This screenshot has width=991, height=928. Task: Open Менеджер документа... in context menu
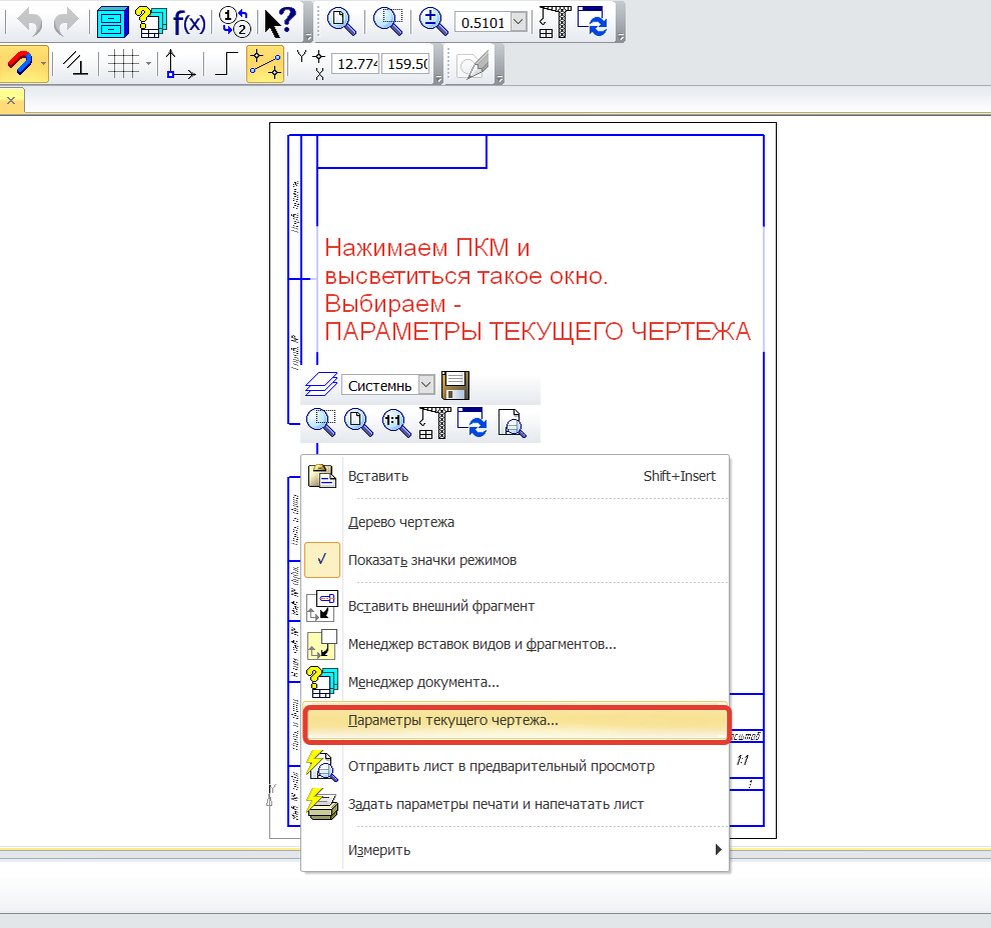[515, 682]
